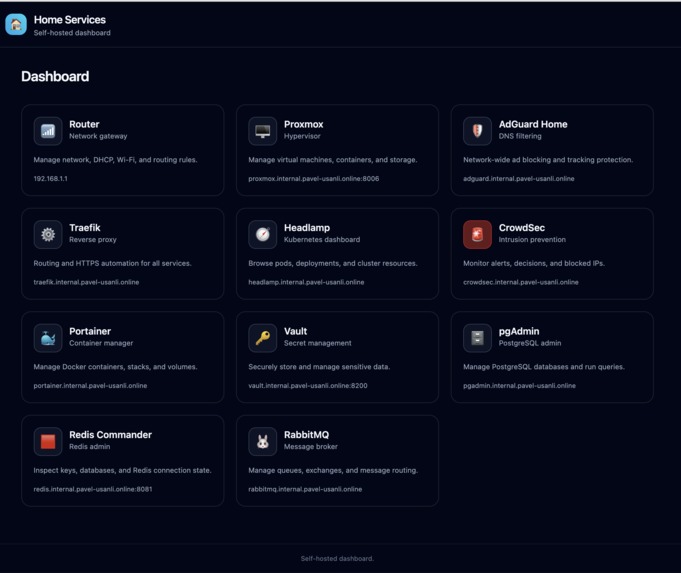The image size is (681, 573).
Task: Click the CrowdSec red siren icon
Action: pos(477,234)
